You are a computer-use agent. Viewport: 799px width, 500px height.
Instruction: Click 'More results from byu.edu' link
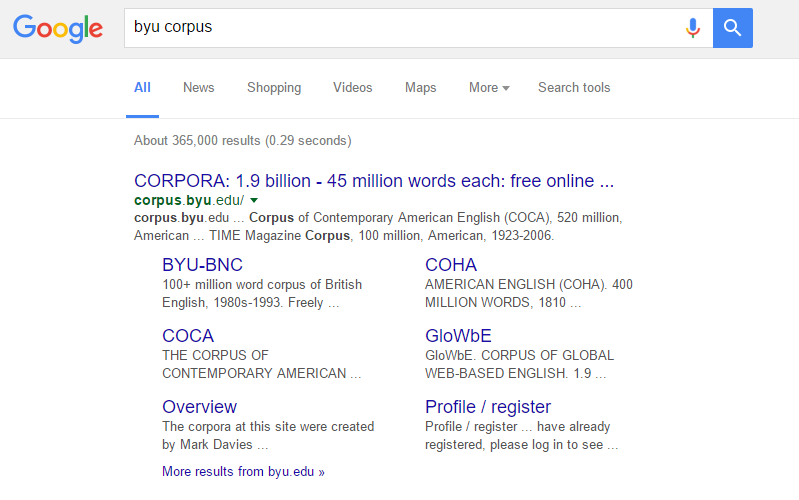pos(243,471)
